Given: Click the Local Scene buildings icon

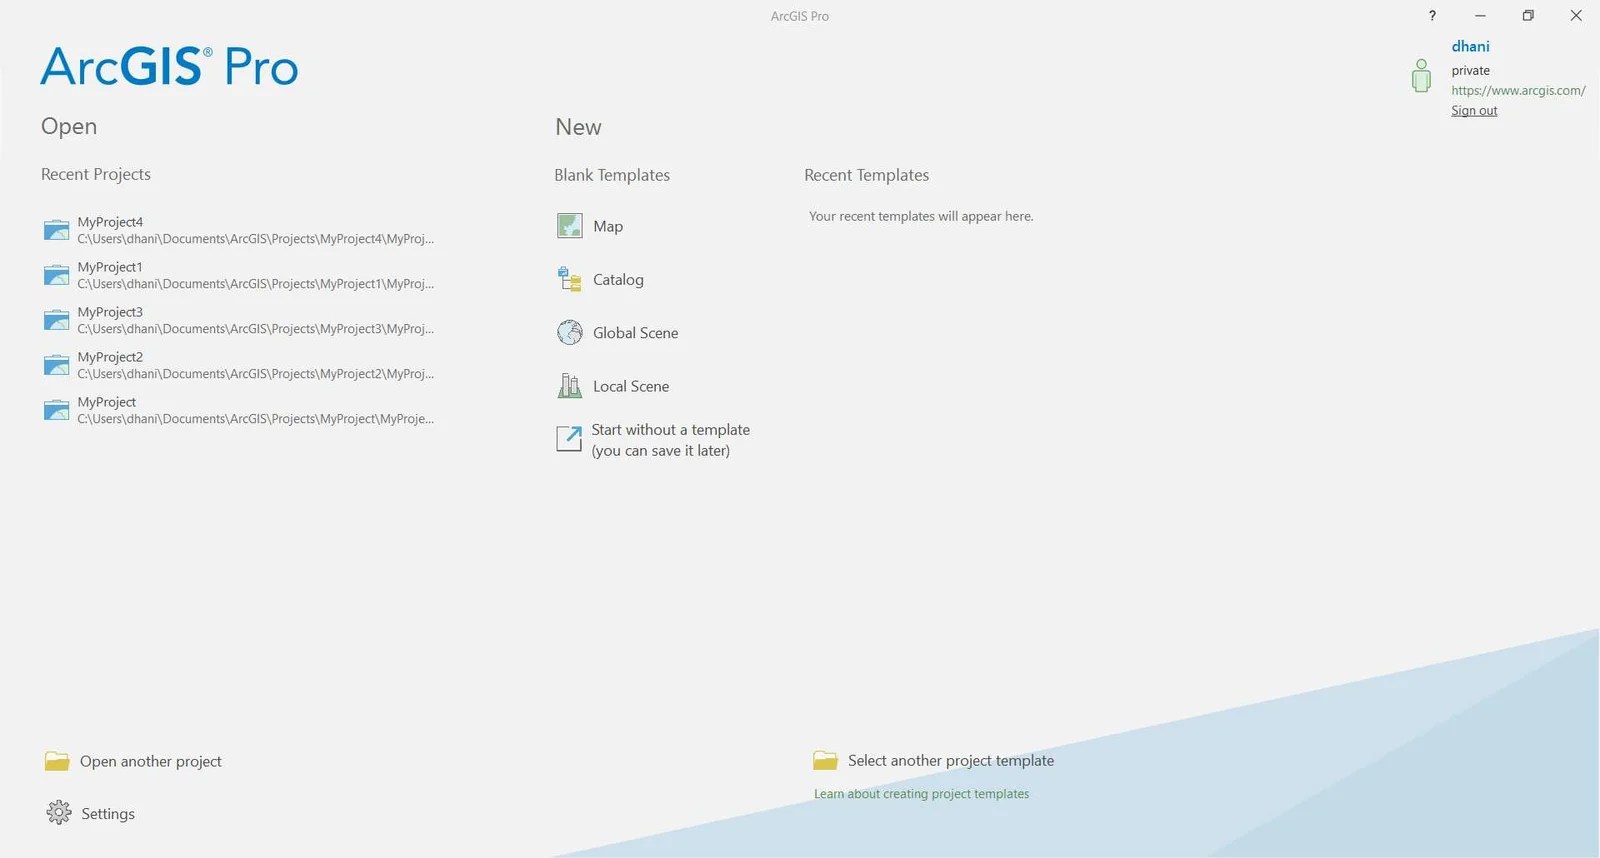Looking at the screenshot, I should click(x=570, y=385).
